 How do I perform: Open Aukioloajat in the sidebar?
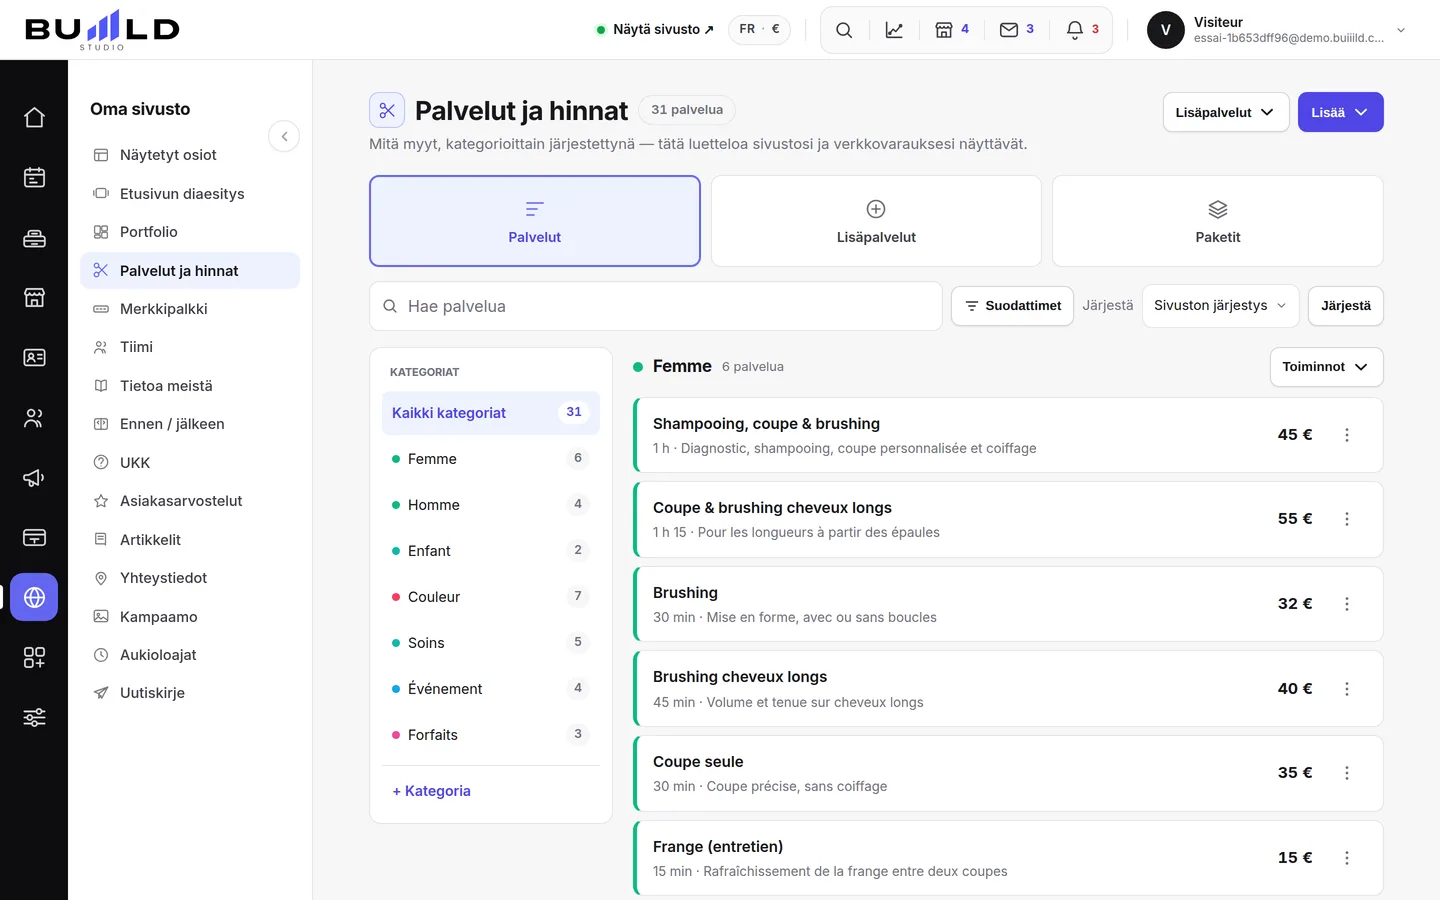point(190,655)
